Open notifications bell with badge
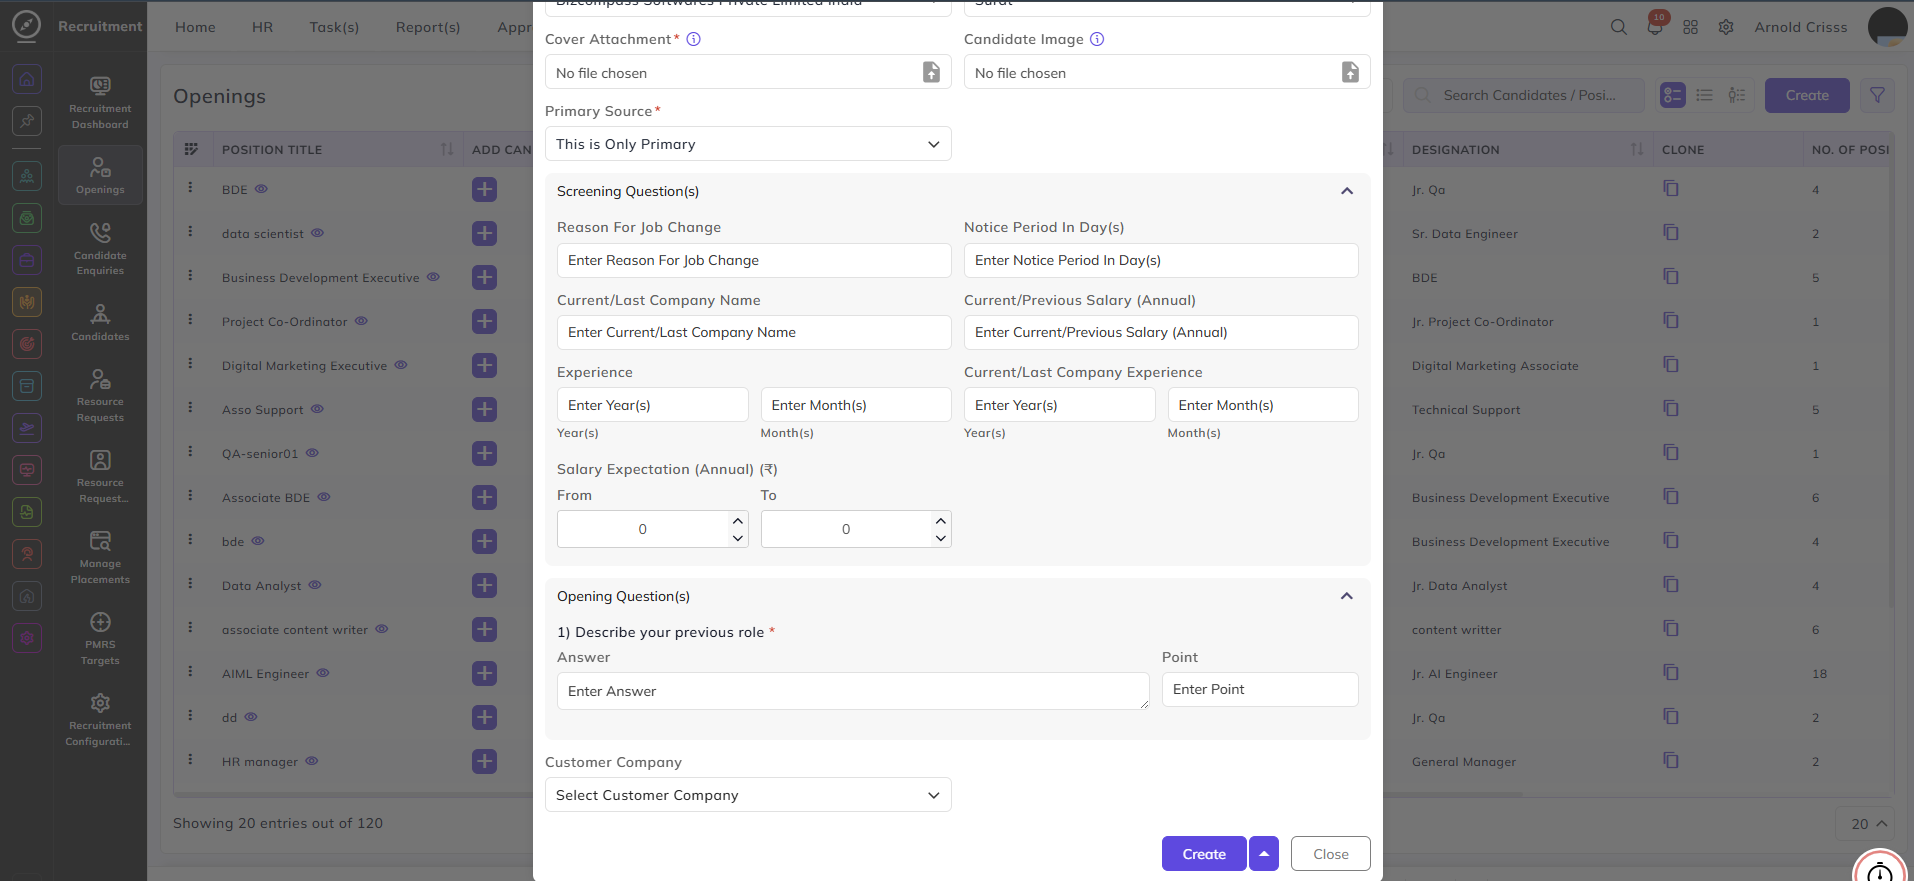The height and width of the screenshot is (881, 1914). [1655, 26]
